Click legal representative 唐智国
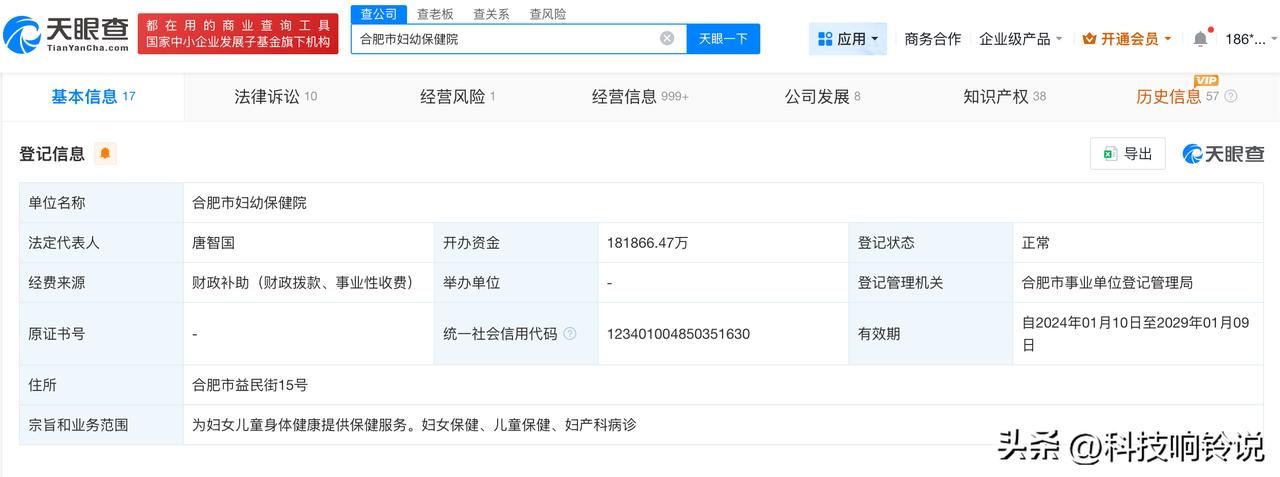Image resolution: width=1280 pixels, height=477 pixels. (x=213, y=243)
